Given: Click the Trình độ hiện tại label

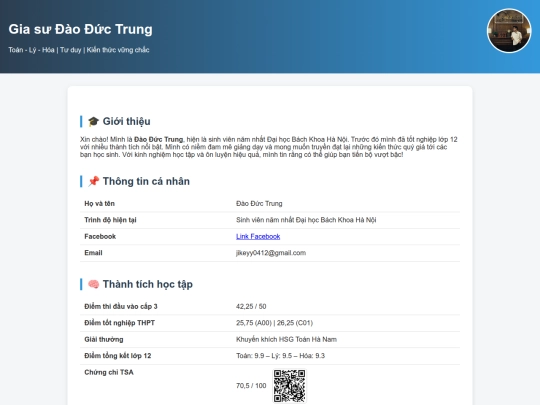Looking at the screenshot, I should 110,220.
